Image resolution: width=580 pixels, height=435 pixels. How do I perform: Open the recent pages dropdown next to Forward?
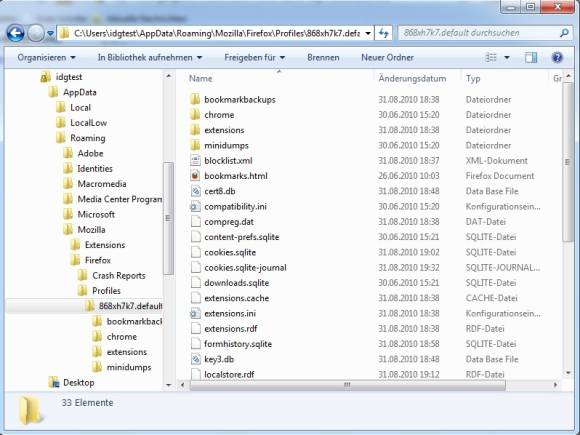[x=51, y=34]
